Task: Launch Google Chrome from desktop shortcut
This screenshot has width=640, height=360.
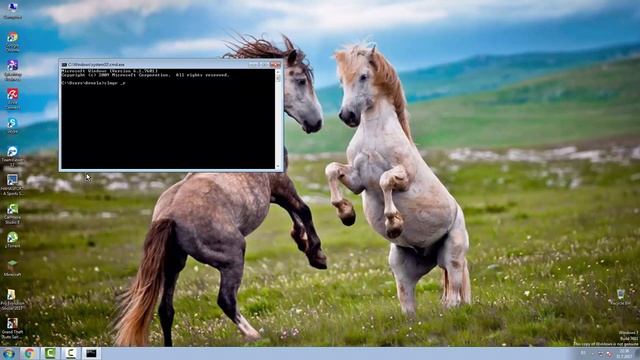Action: coord(13,41)
